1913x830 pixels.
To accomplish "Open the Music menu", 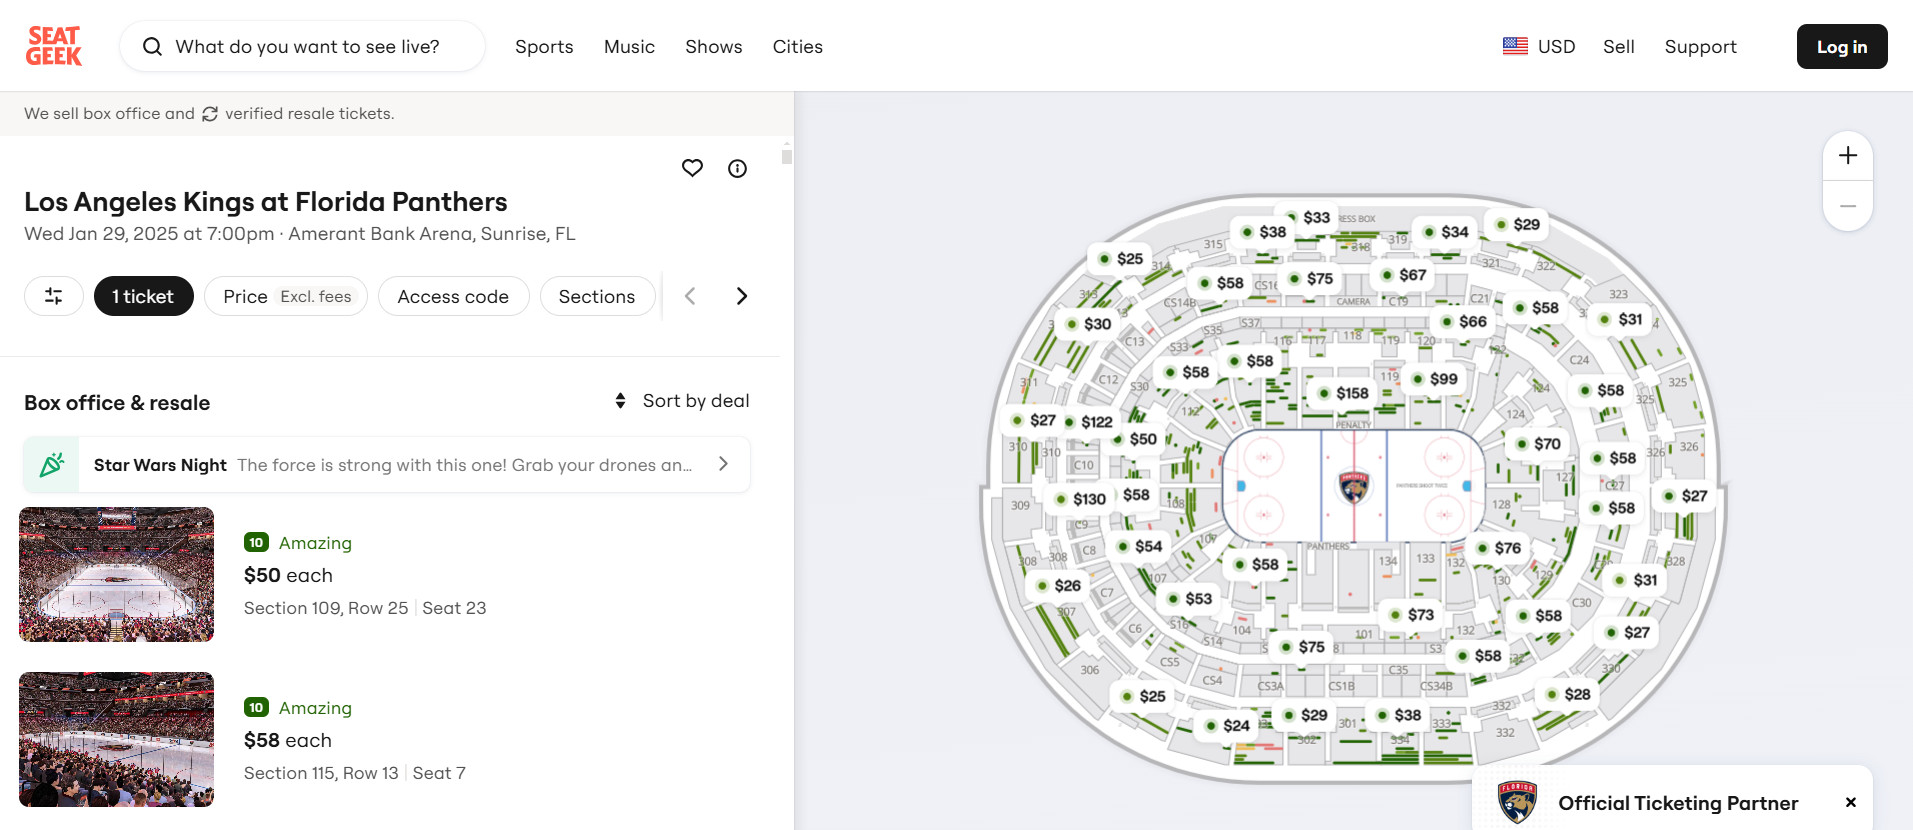I will point(629,47).
